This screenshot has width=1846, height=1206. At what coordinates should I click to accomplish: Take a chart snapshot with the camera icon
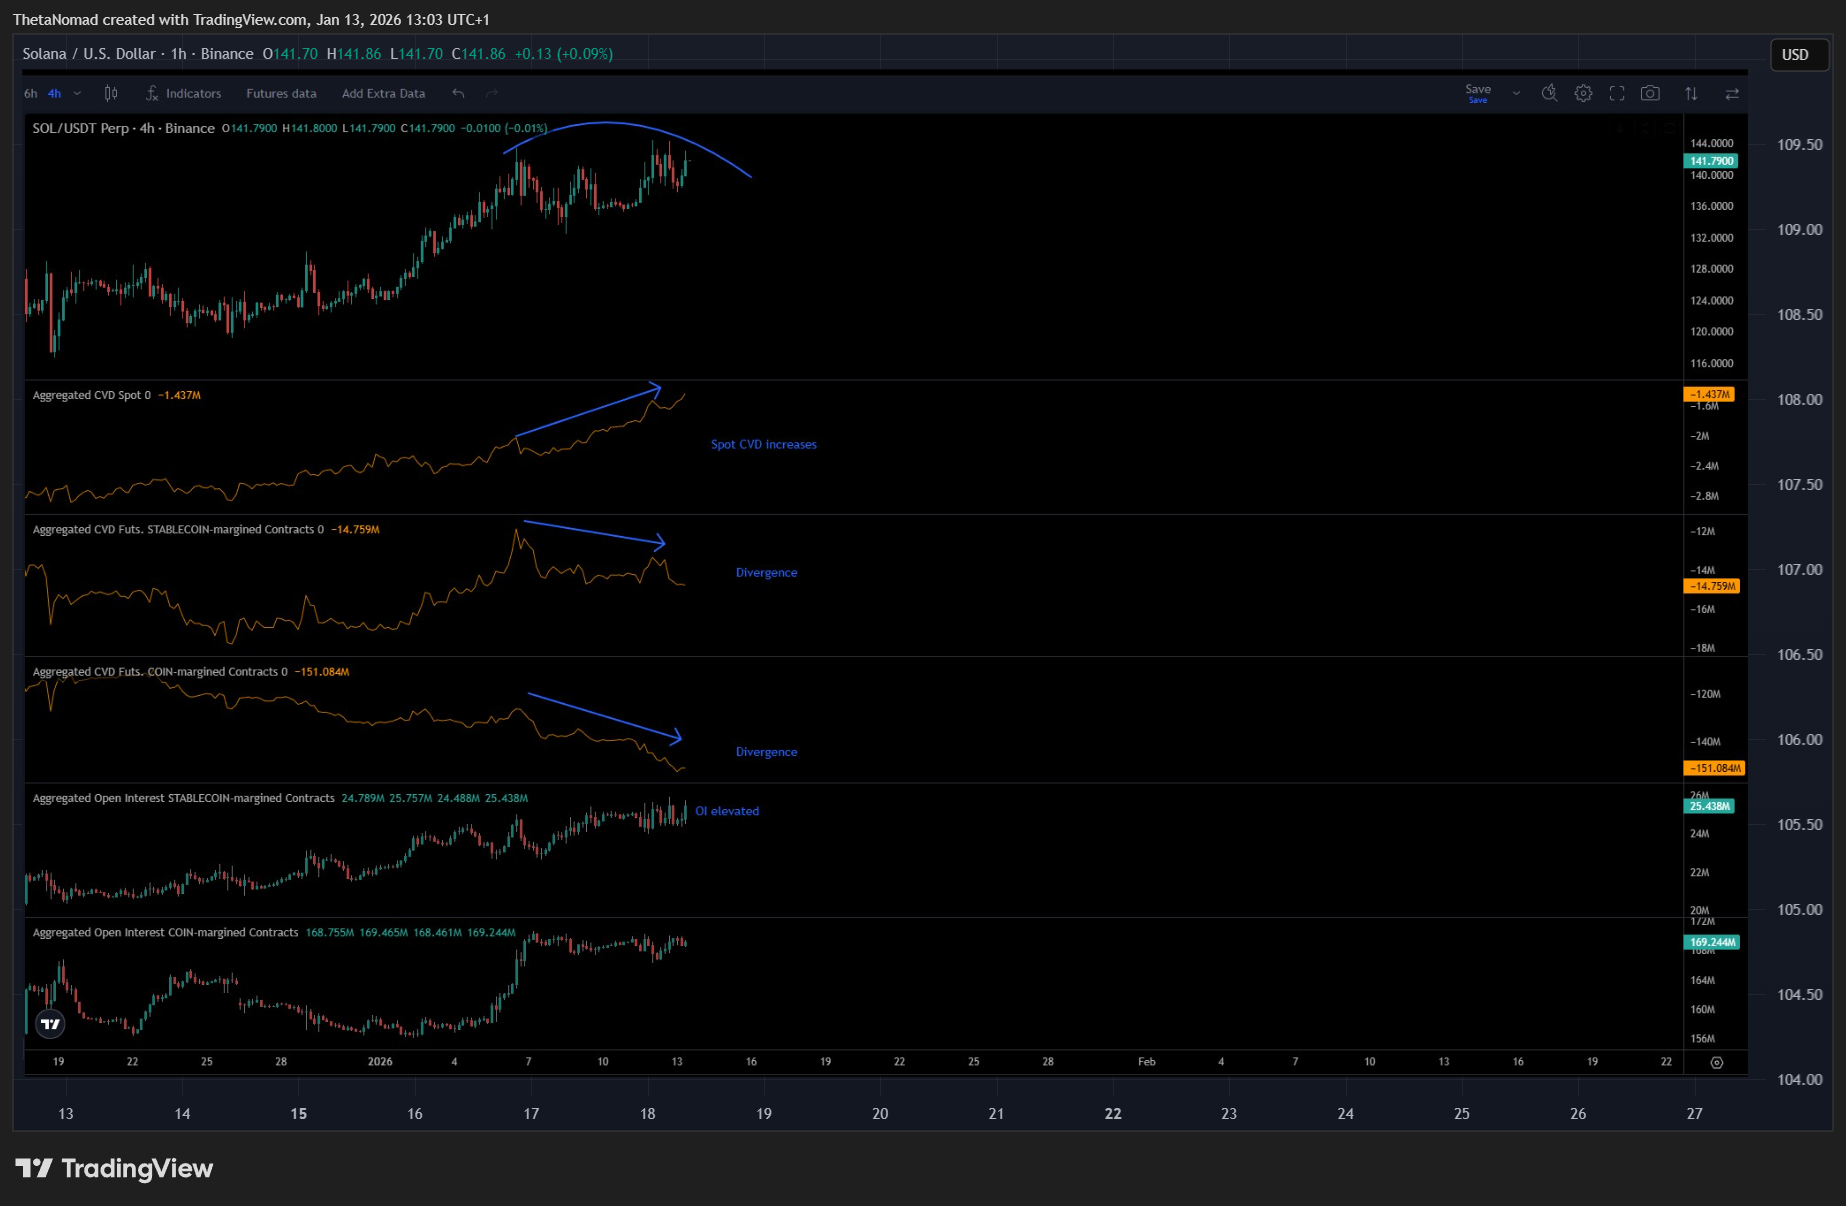click(1651, 93)
